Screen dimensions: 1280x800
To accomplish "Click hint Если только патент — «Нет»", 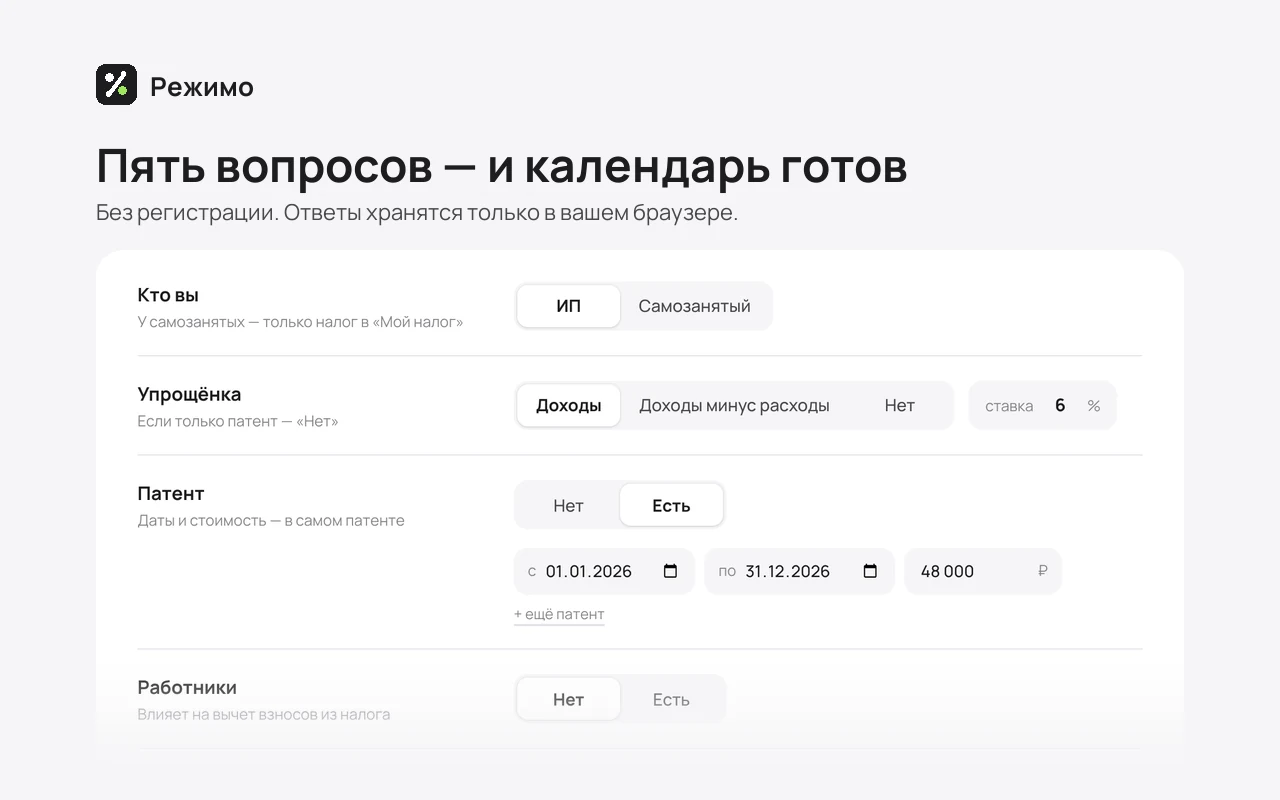I will coord(238,421).
